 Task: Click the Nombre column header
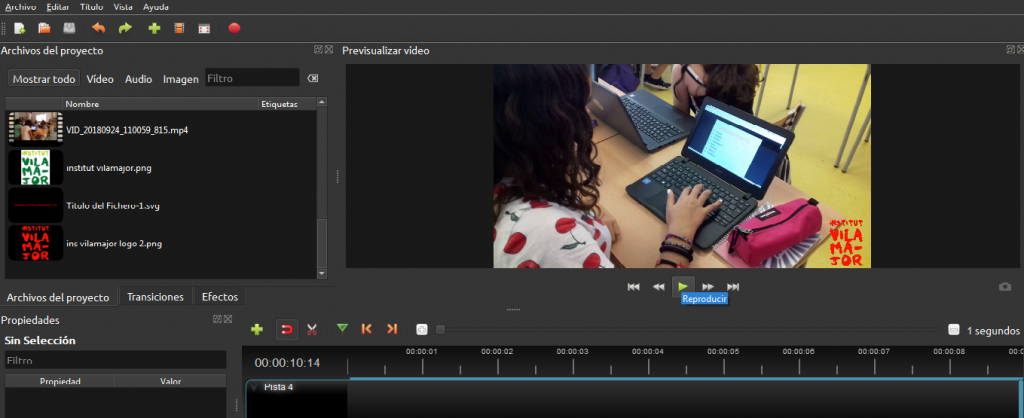(x=82, y=104)
